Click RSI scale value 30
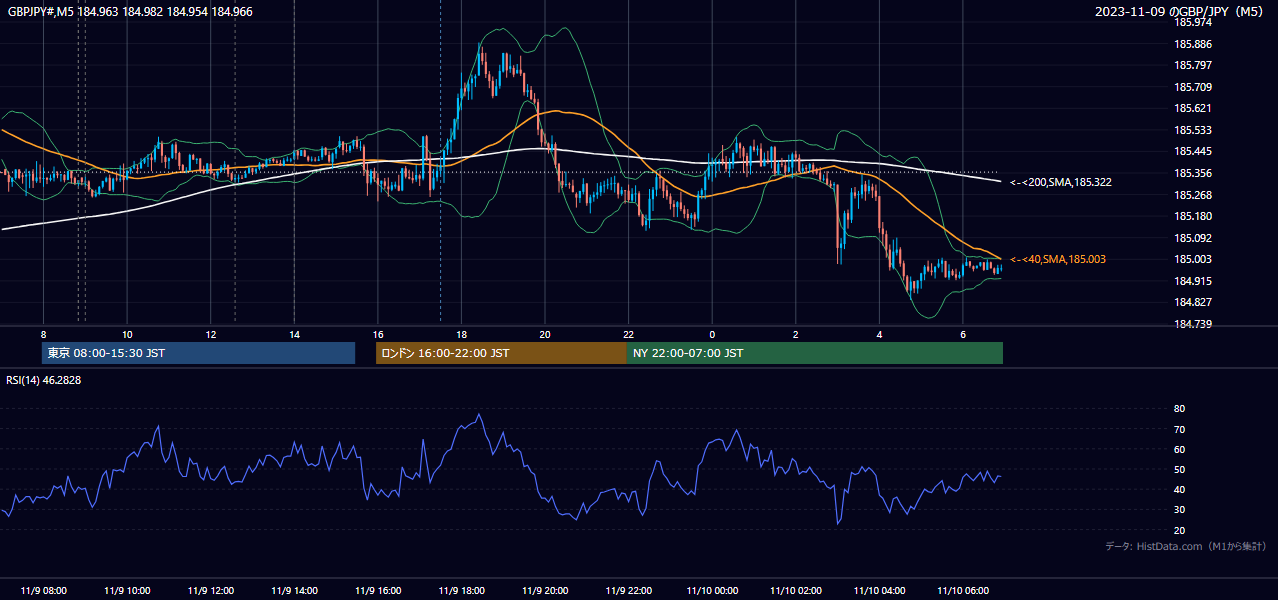Viewport: 1278px width, 600px height. (x=1179, y=510)
